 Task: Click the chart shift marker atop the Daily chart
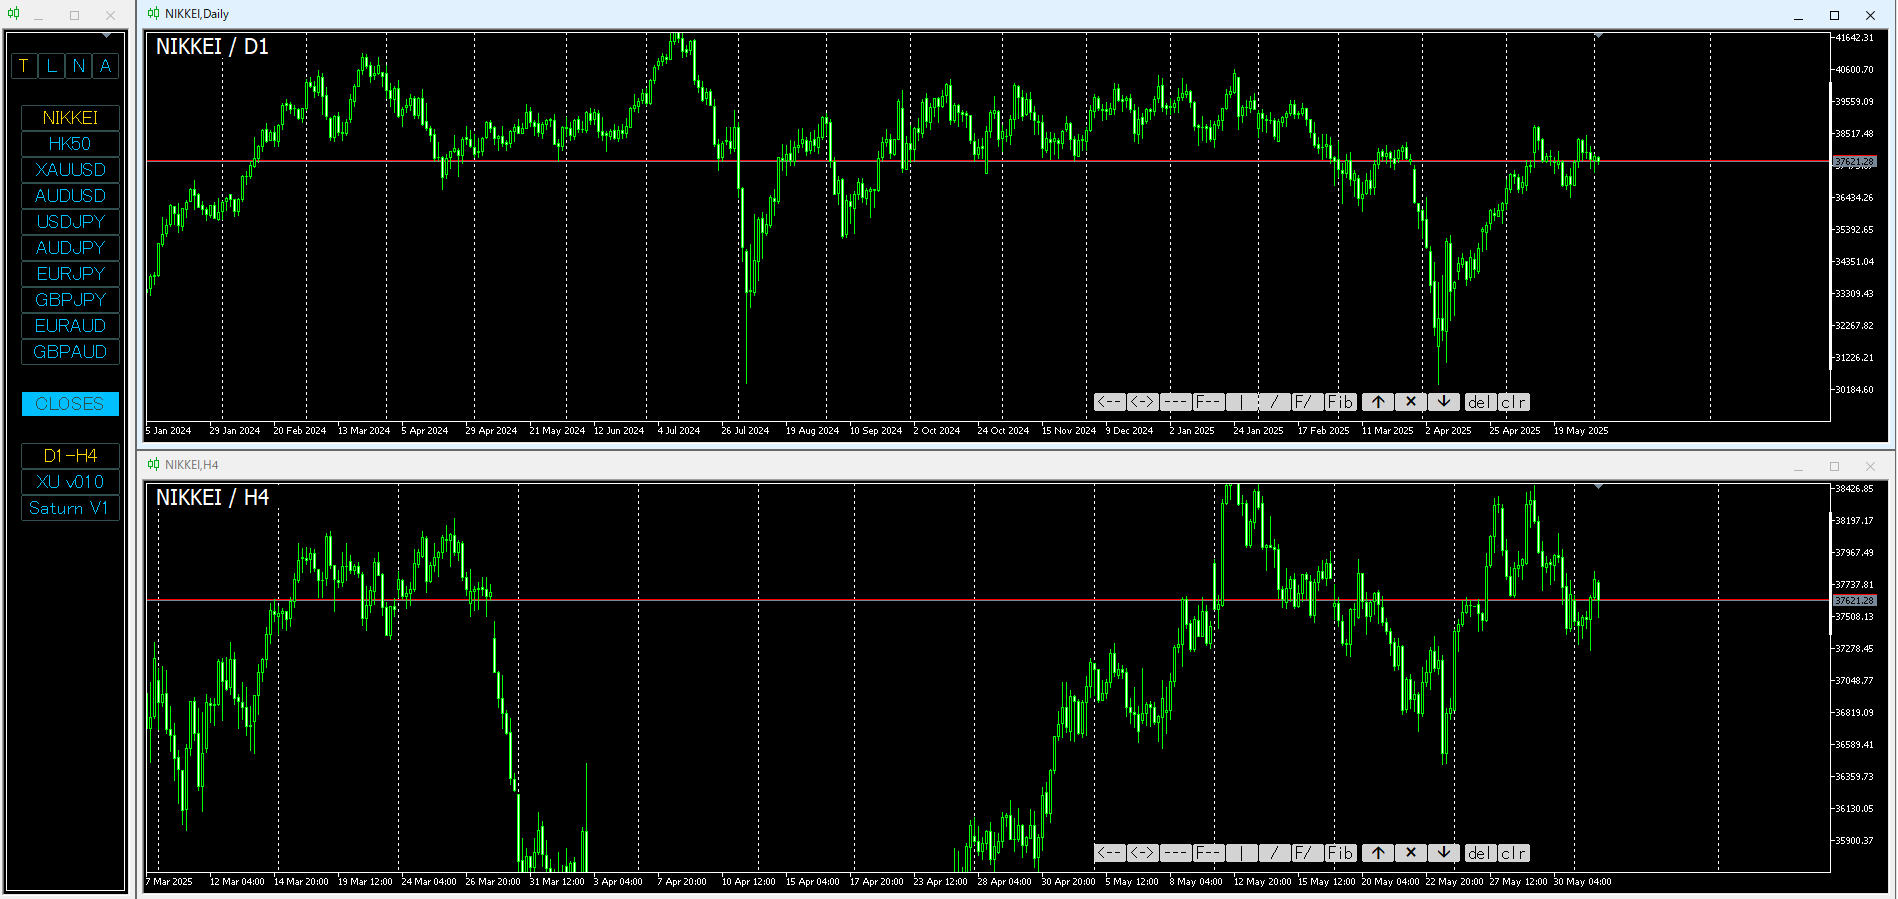[x=1598, y=36]
